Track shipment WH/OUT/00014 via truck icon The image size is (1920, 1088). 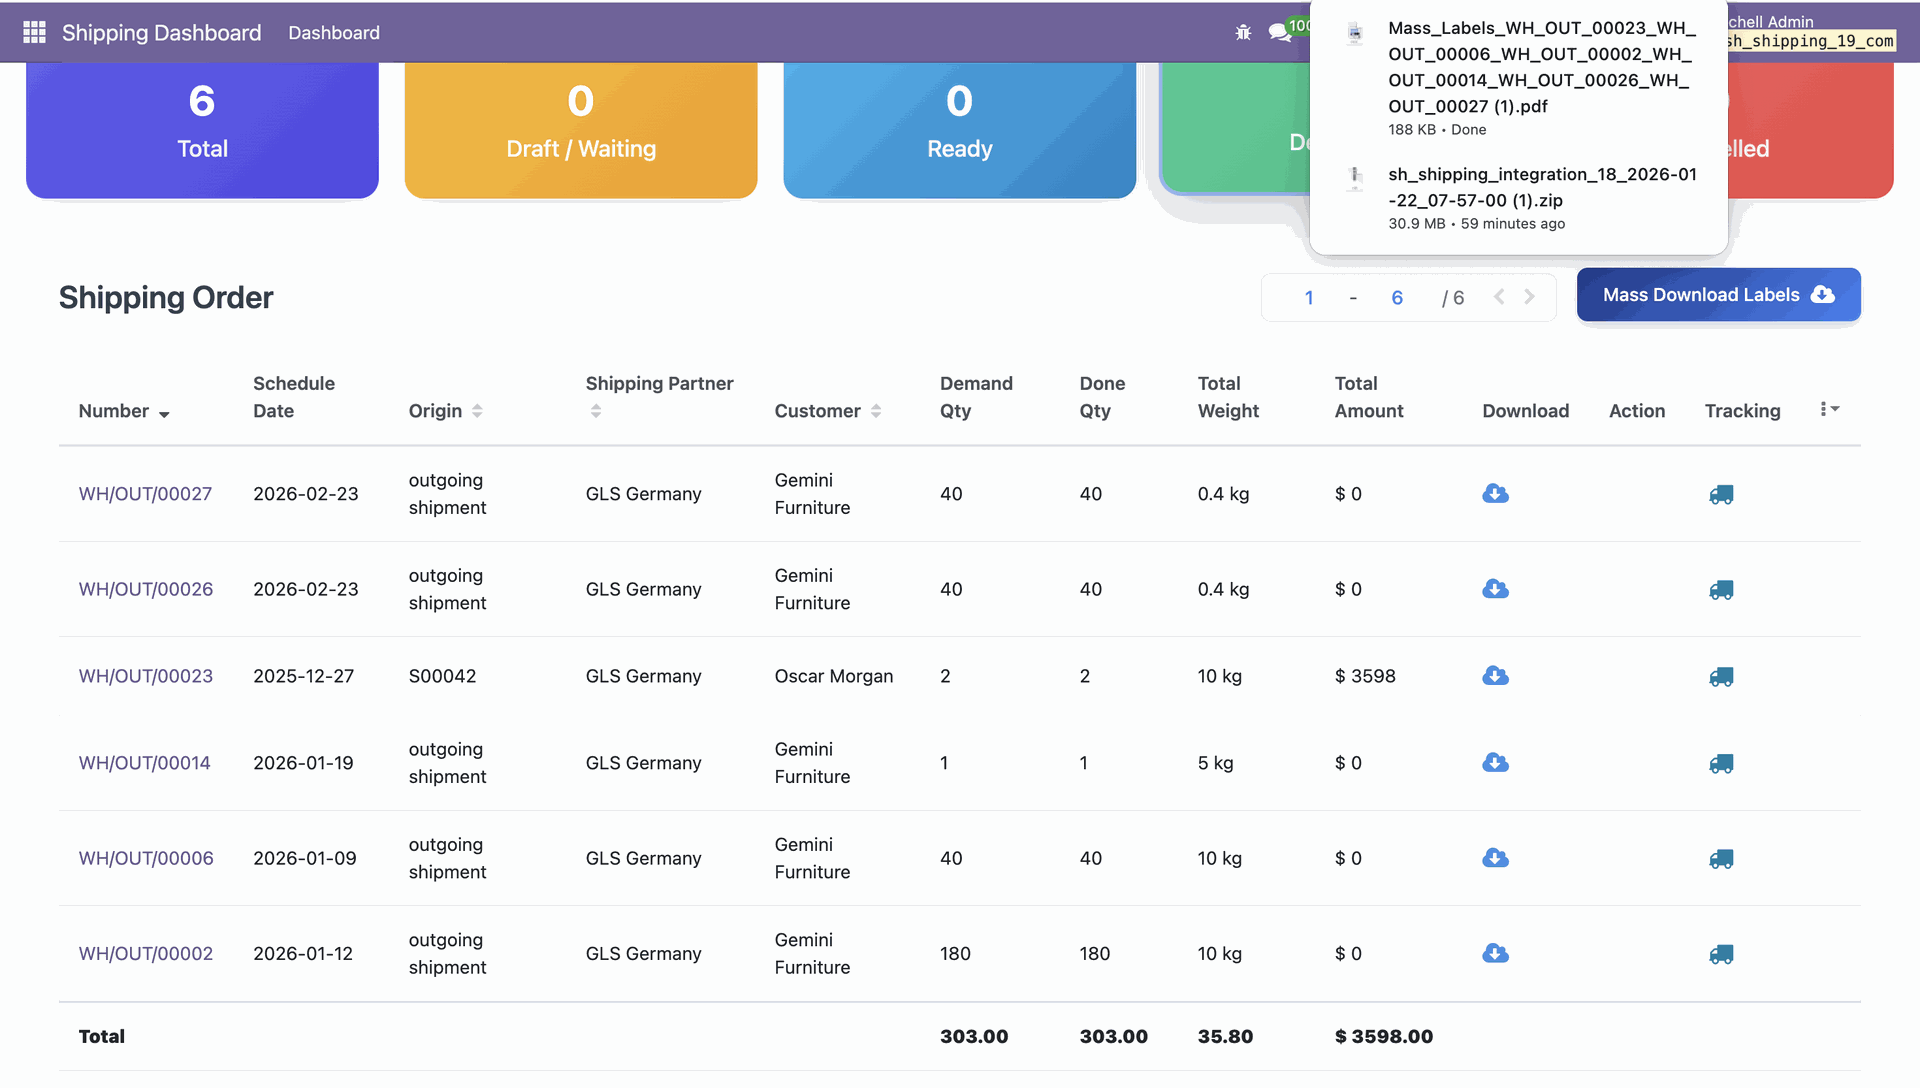point(1721,764)
